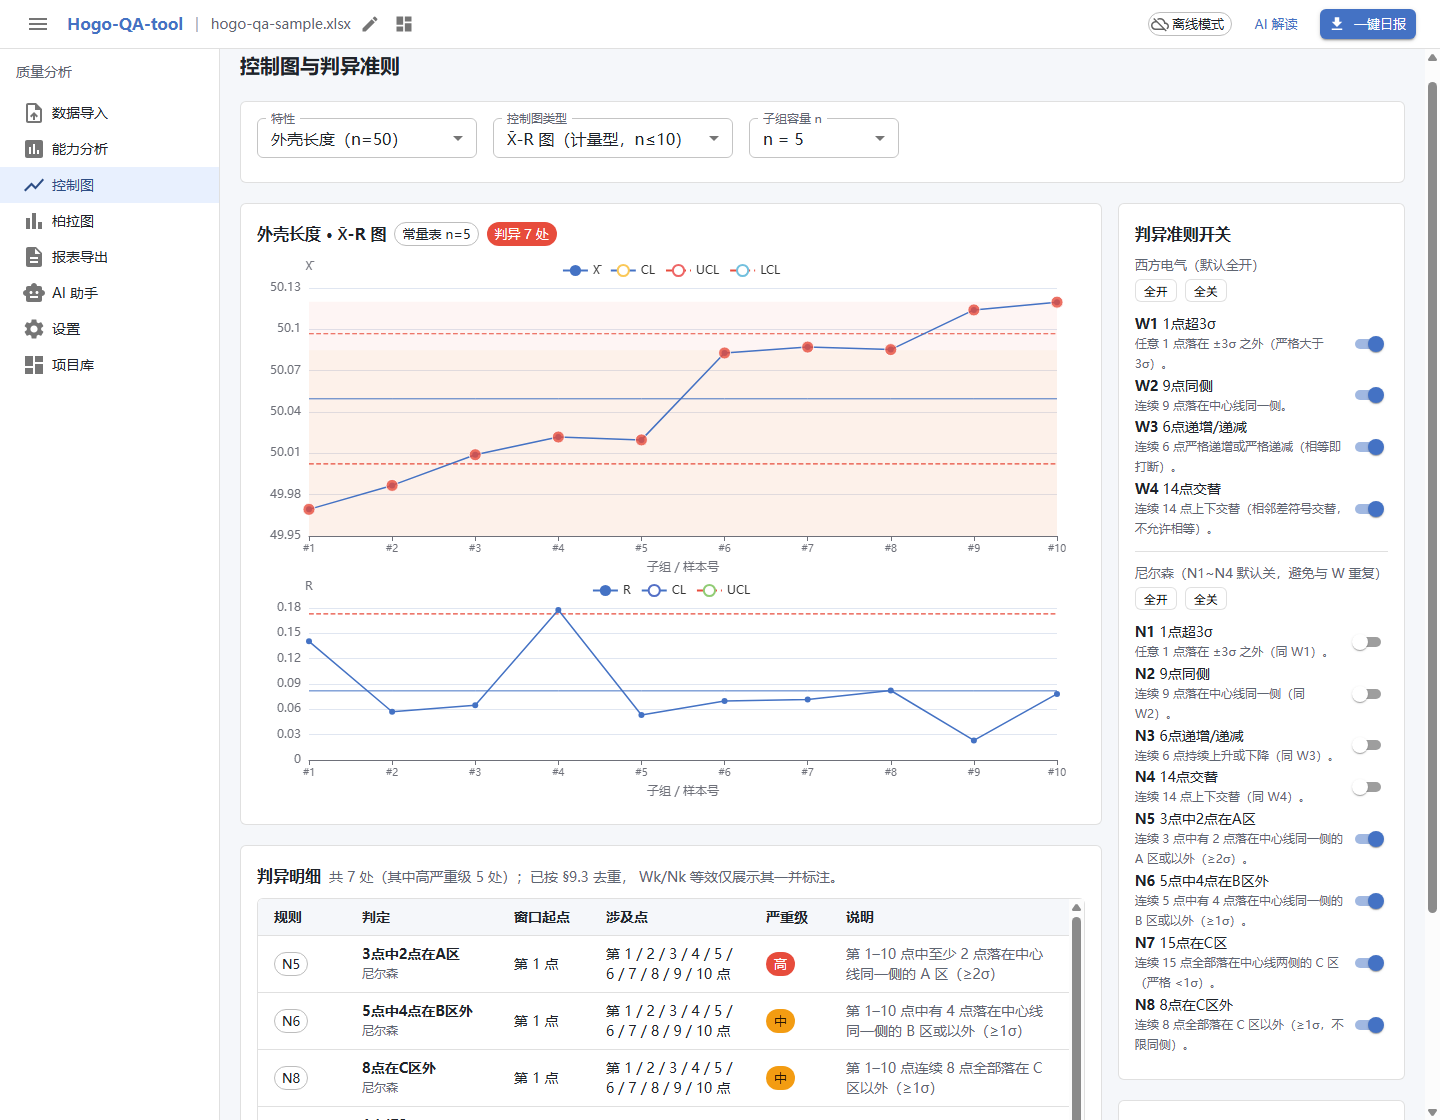1440x1120 pixels.
Task: Click the 一键日报 download button
Action: [x=1368, y=24]
